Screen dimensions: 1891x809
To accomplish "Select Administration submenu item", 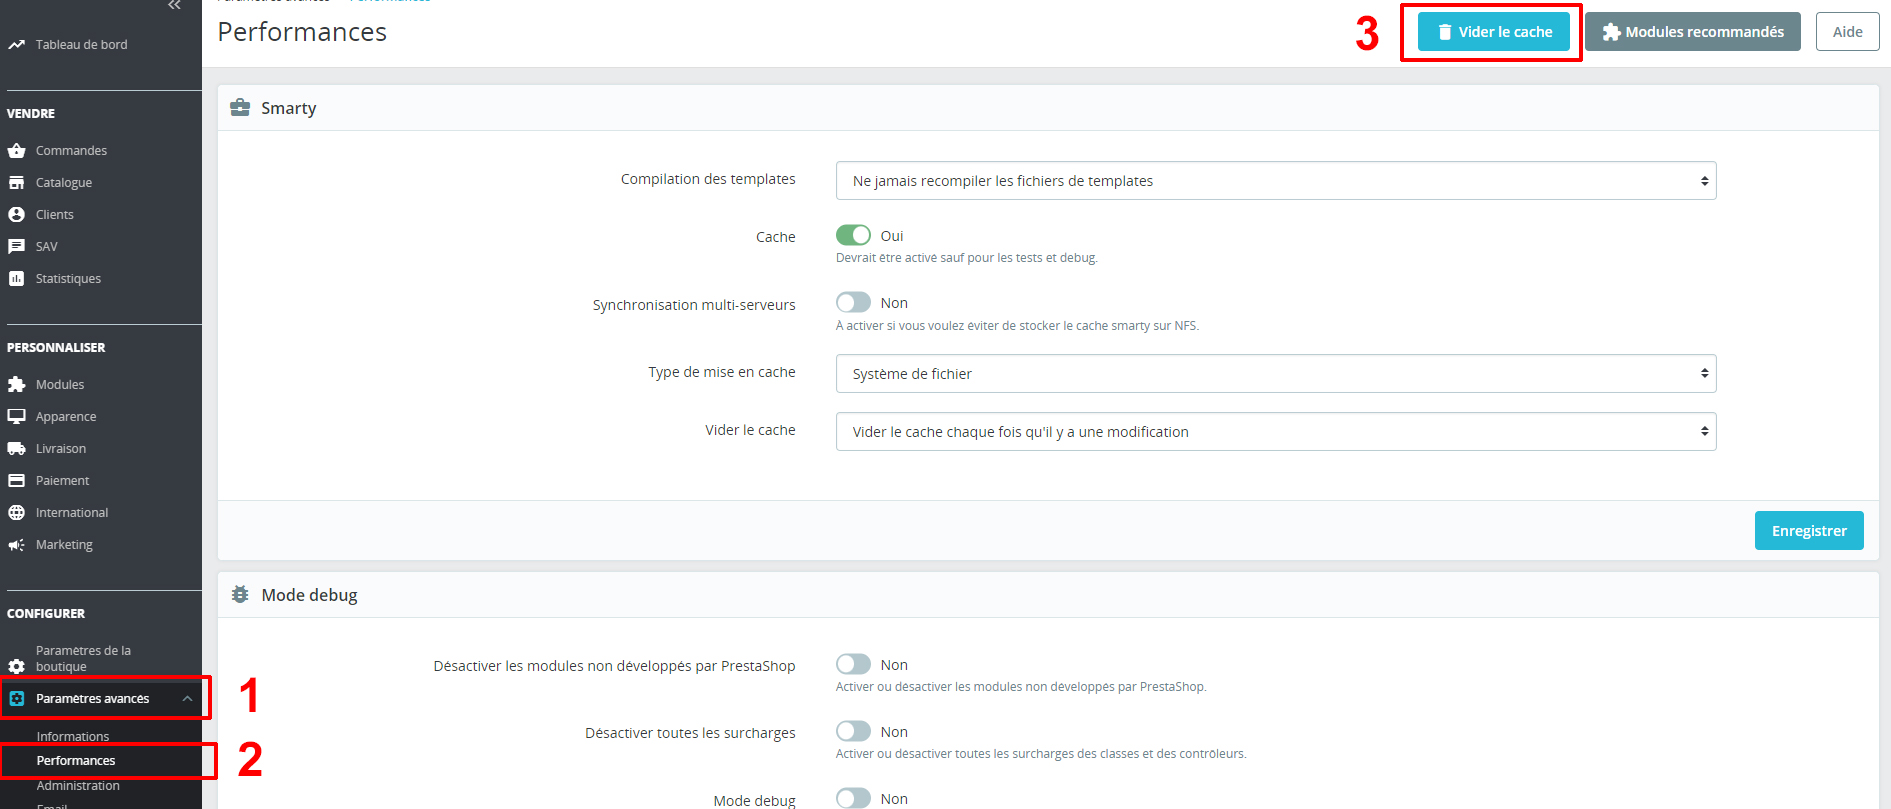I will click(x=78, y=786).
